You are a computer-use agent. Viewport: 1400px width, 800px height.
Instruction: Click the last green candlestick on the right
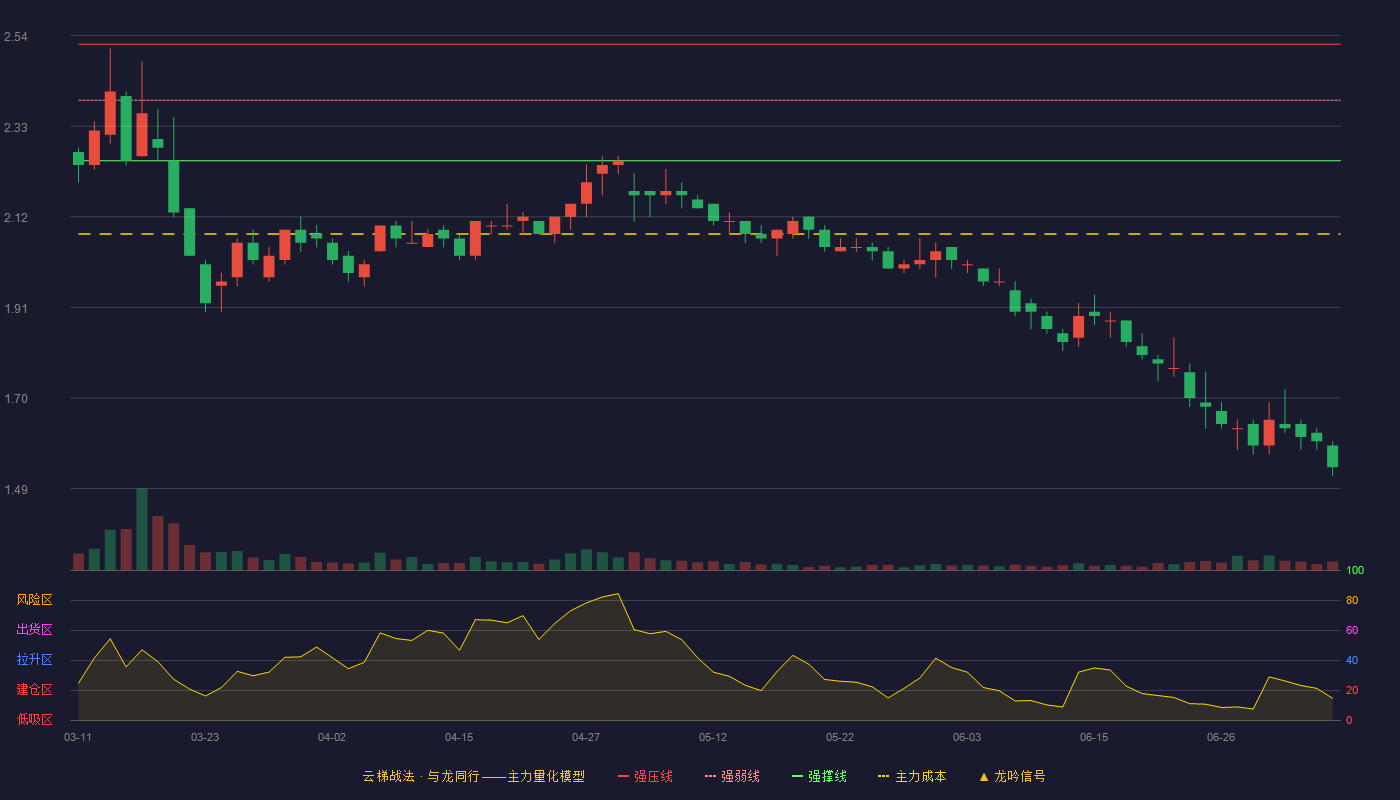tap(1332, 456)
